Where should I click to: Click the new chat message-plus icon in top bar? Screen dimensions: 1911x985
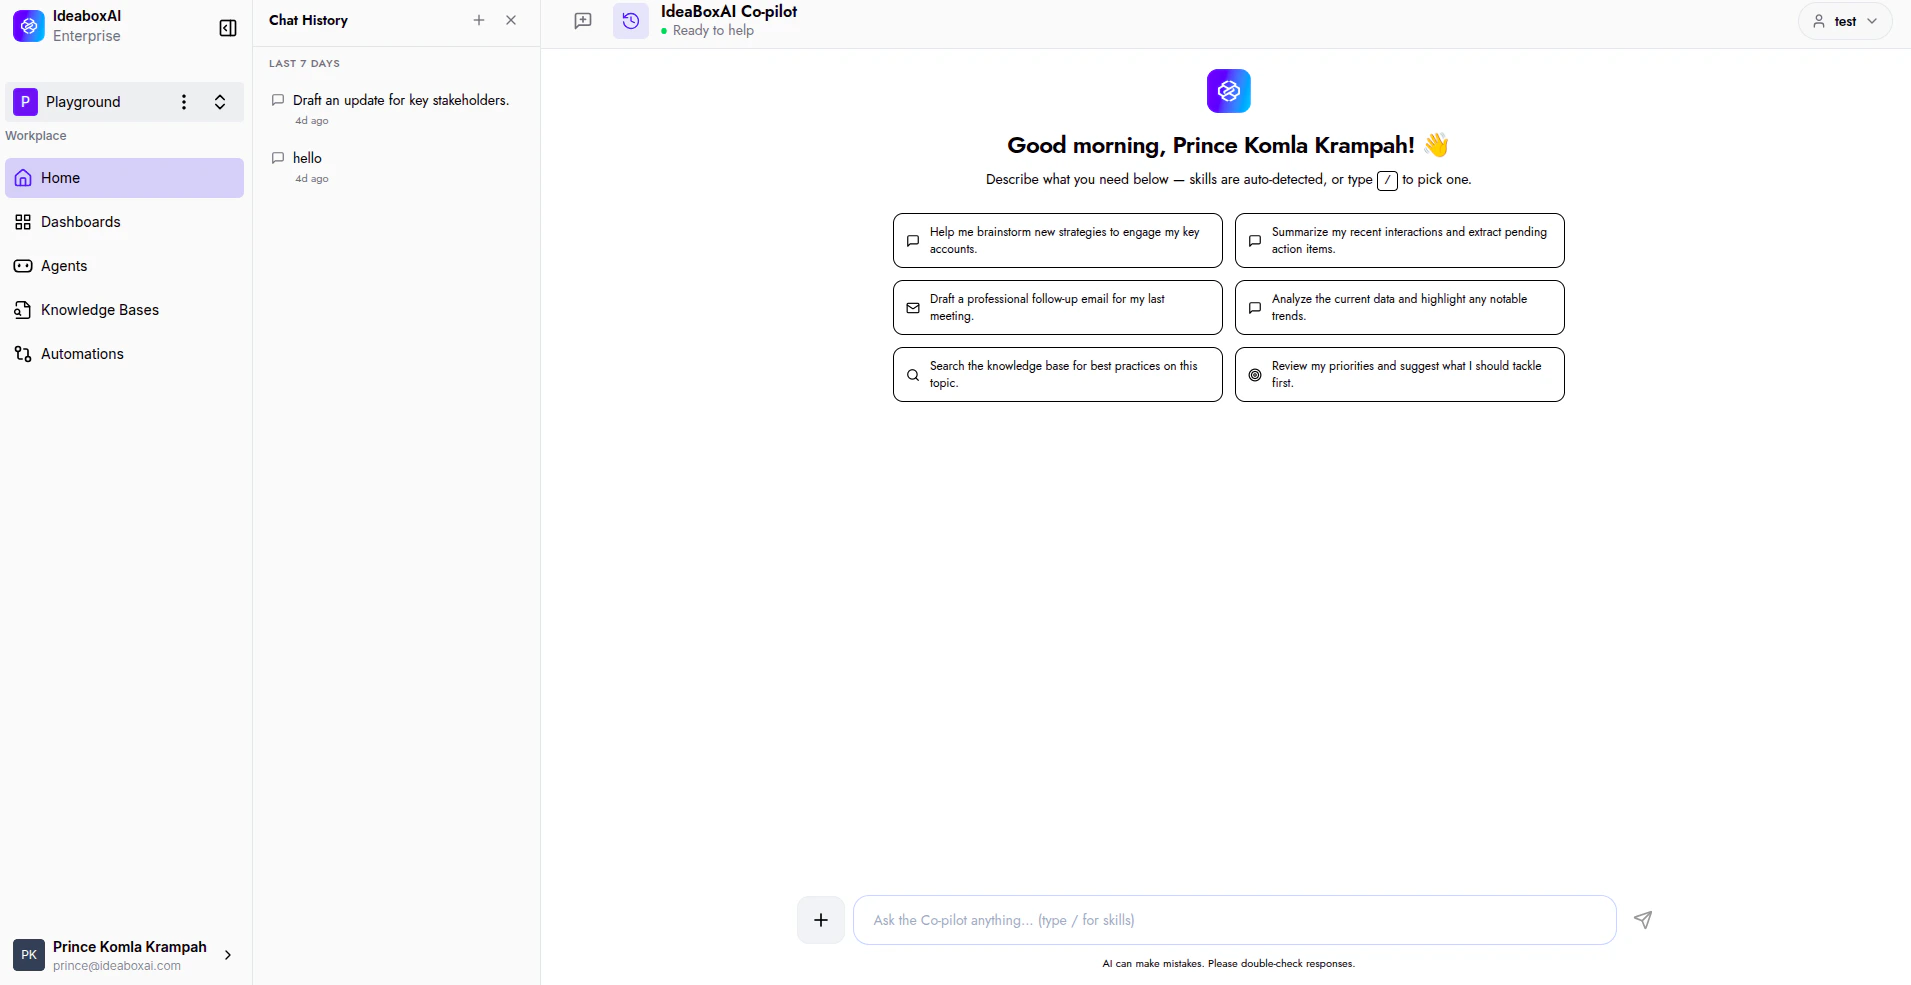[583, 21]
